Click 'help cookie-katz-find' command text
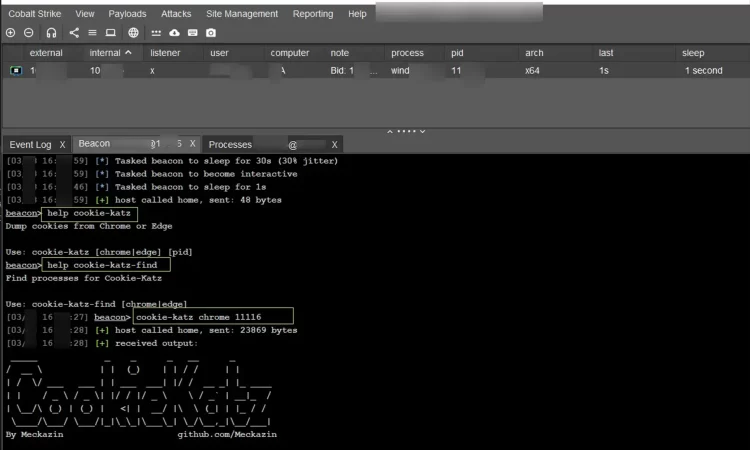 [x=102, y=265]
